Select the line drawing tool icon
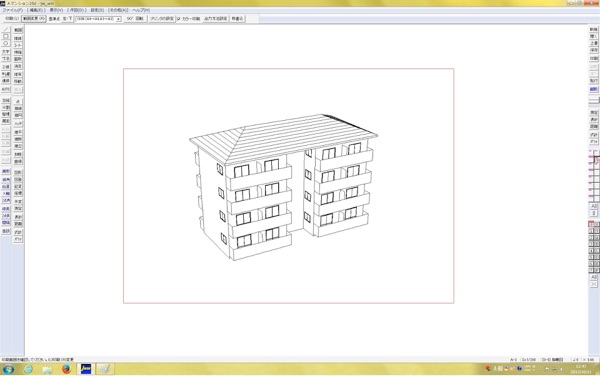This screenshot has height=376, width=600. [6, 29]
